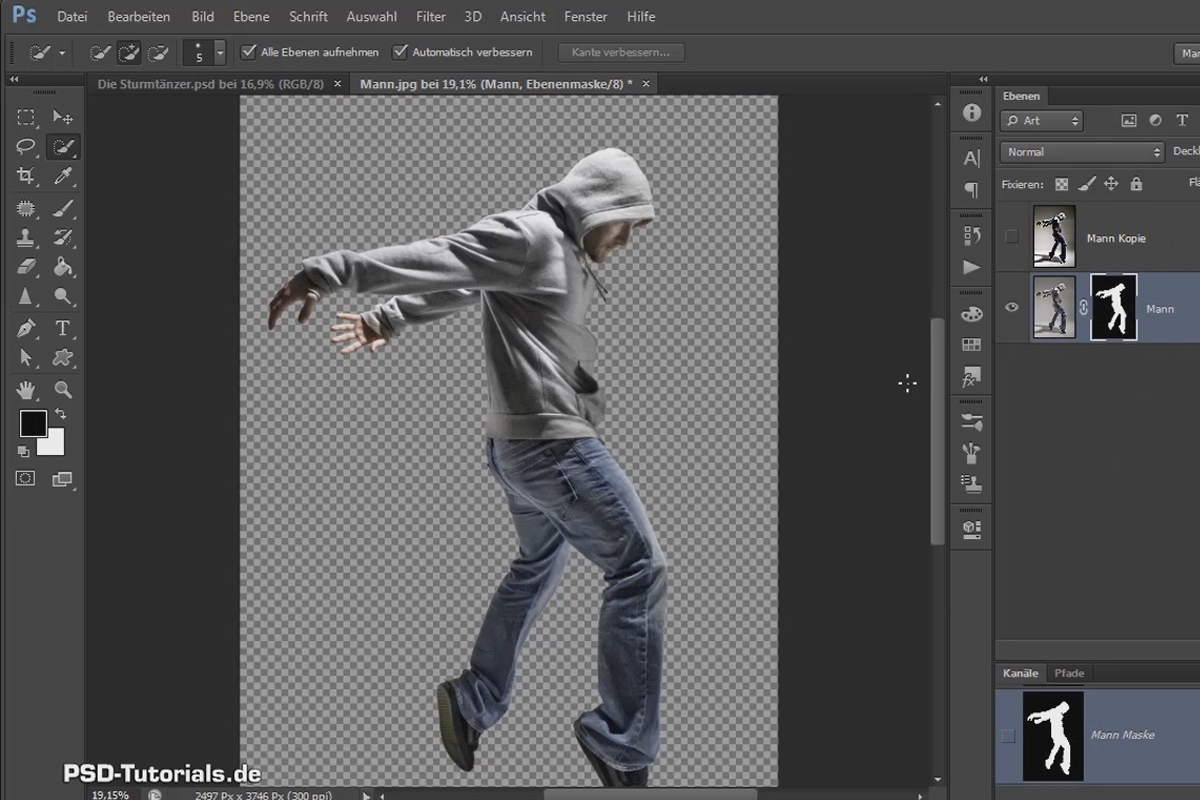This screenshot has height=800, width=1200.
Task: Show the Mann Kopie layer
Action: pos(1011,237)
